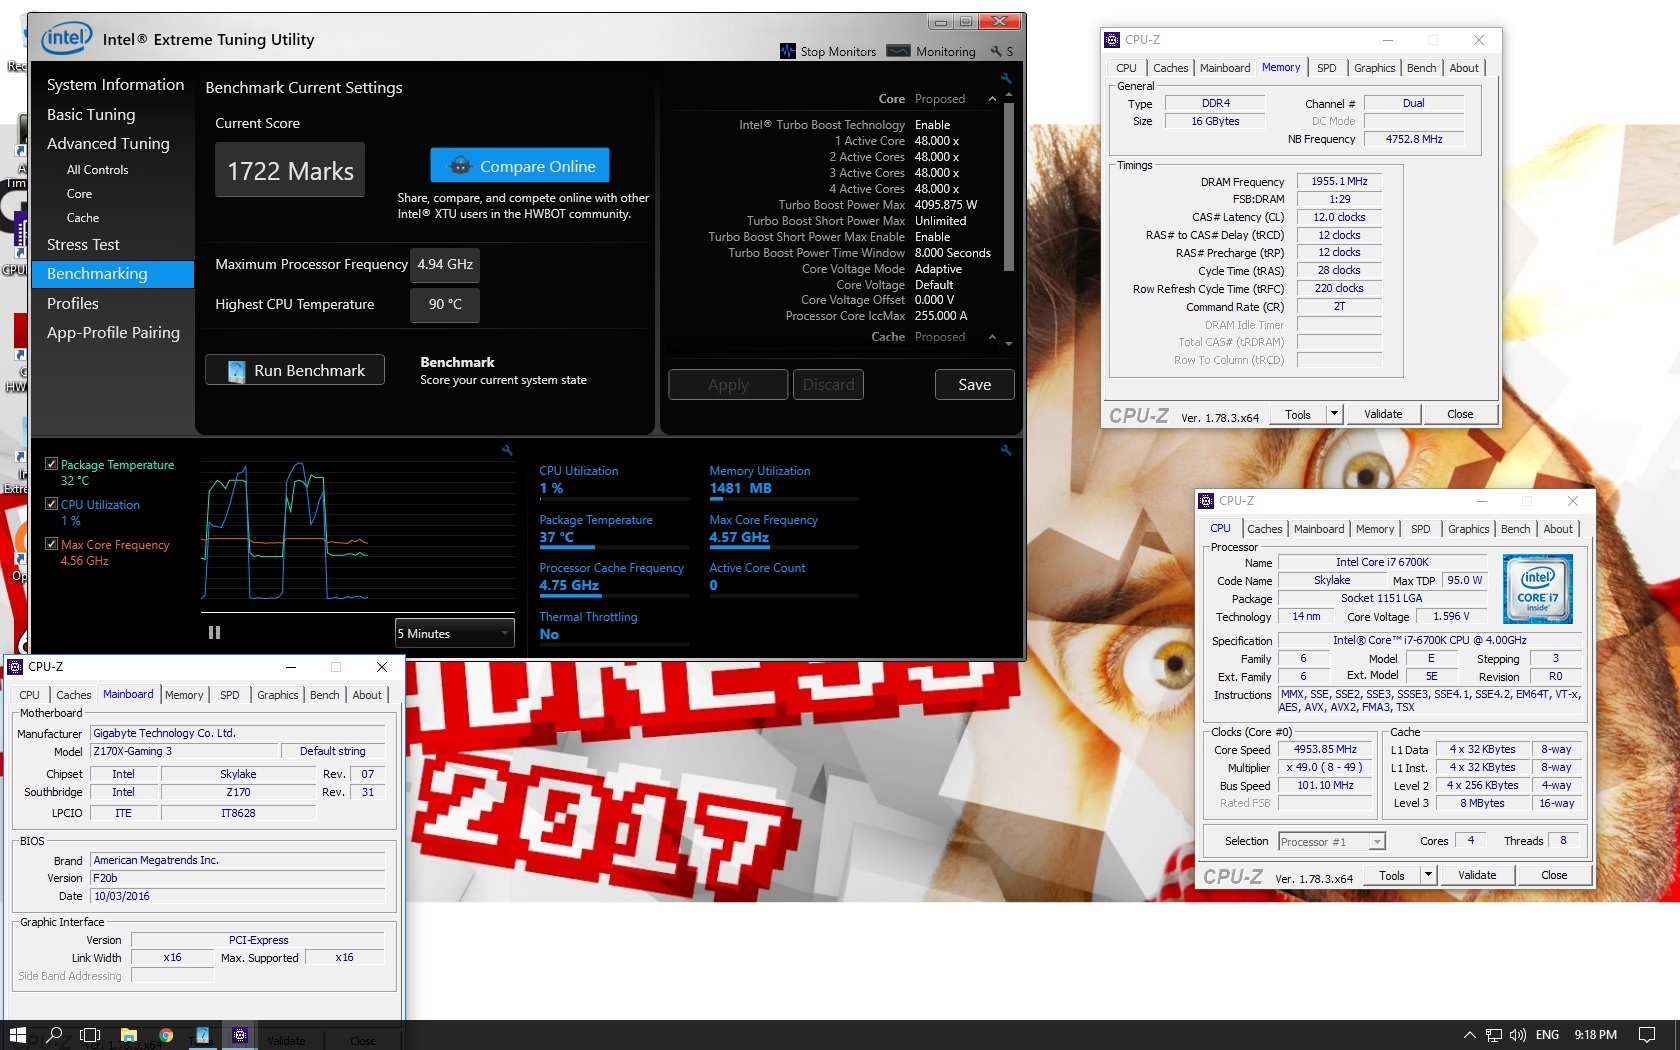This screenshot has width=1680, height=1050.
Task: Select Core under Advanced Tuning
Action: 79,194
